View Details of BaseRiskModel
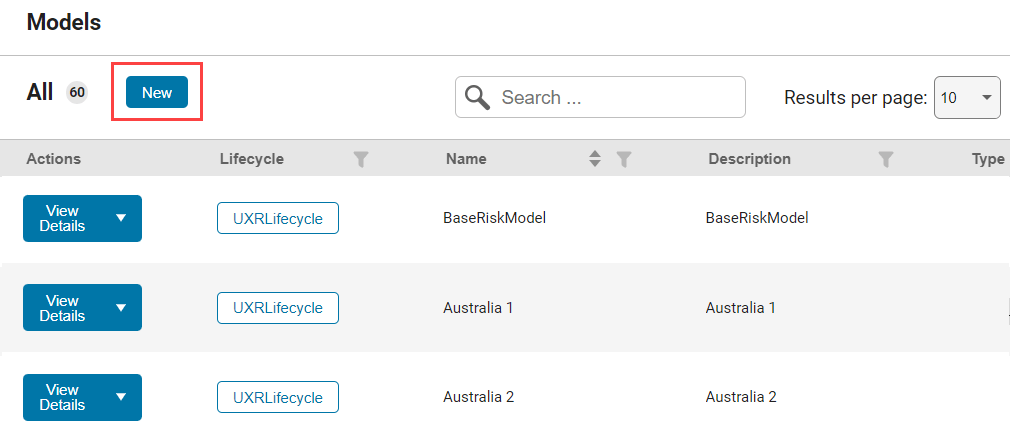Viewport: 1010px width, 441px height. [x=62, y=218]
